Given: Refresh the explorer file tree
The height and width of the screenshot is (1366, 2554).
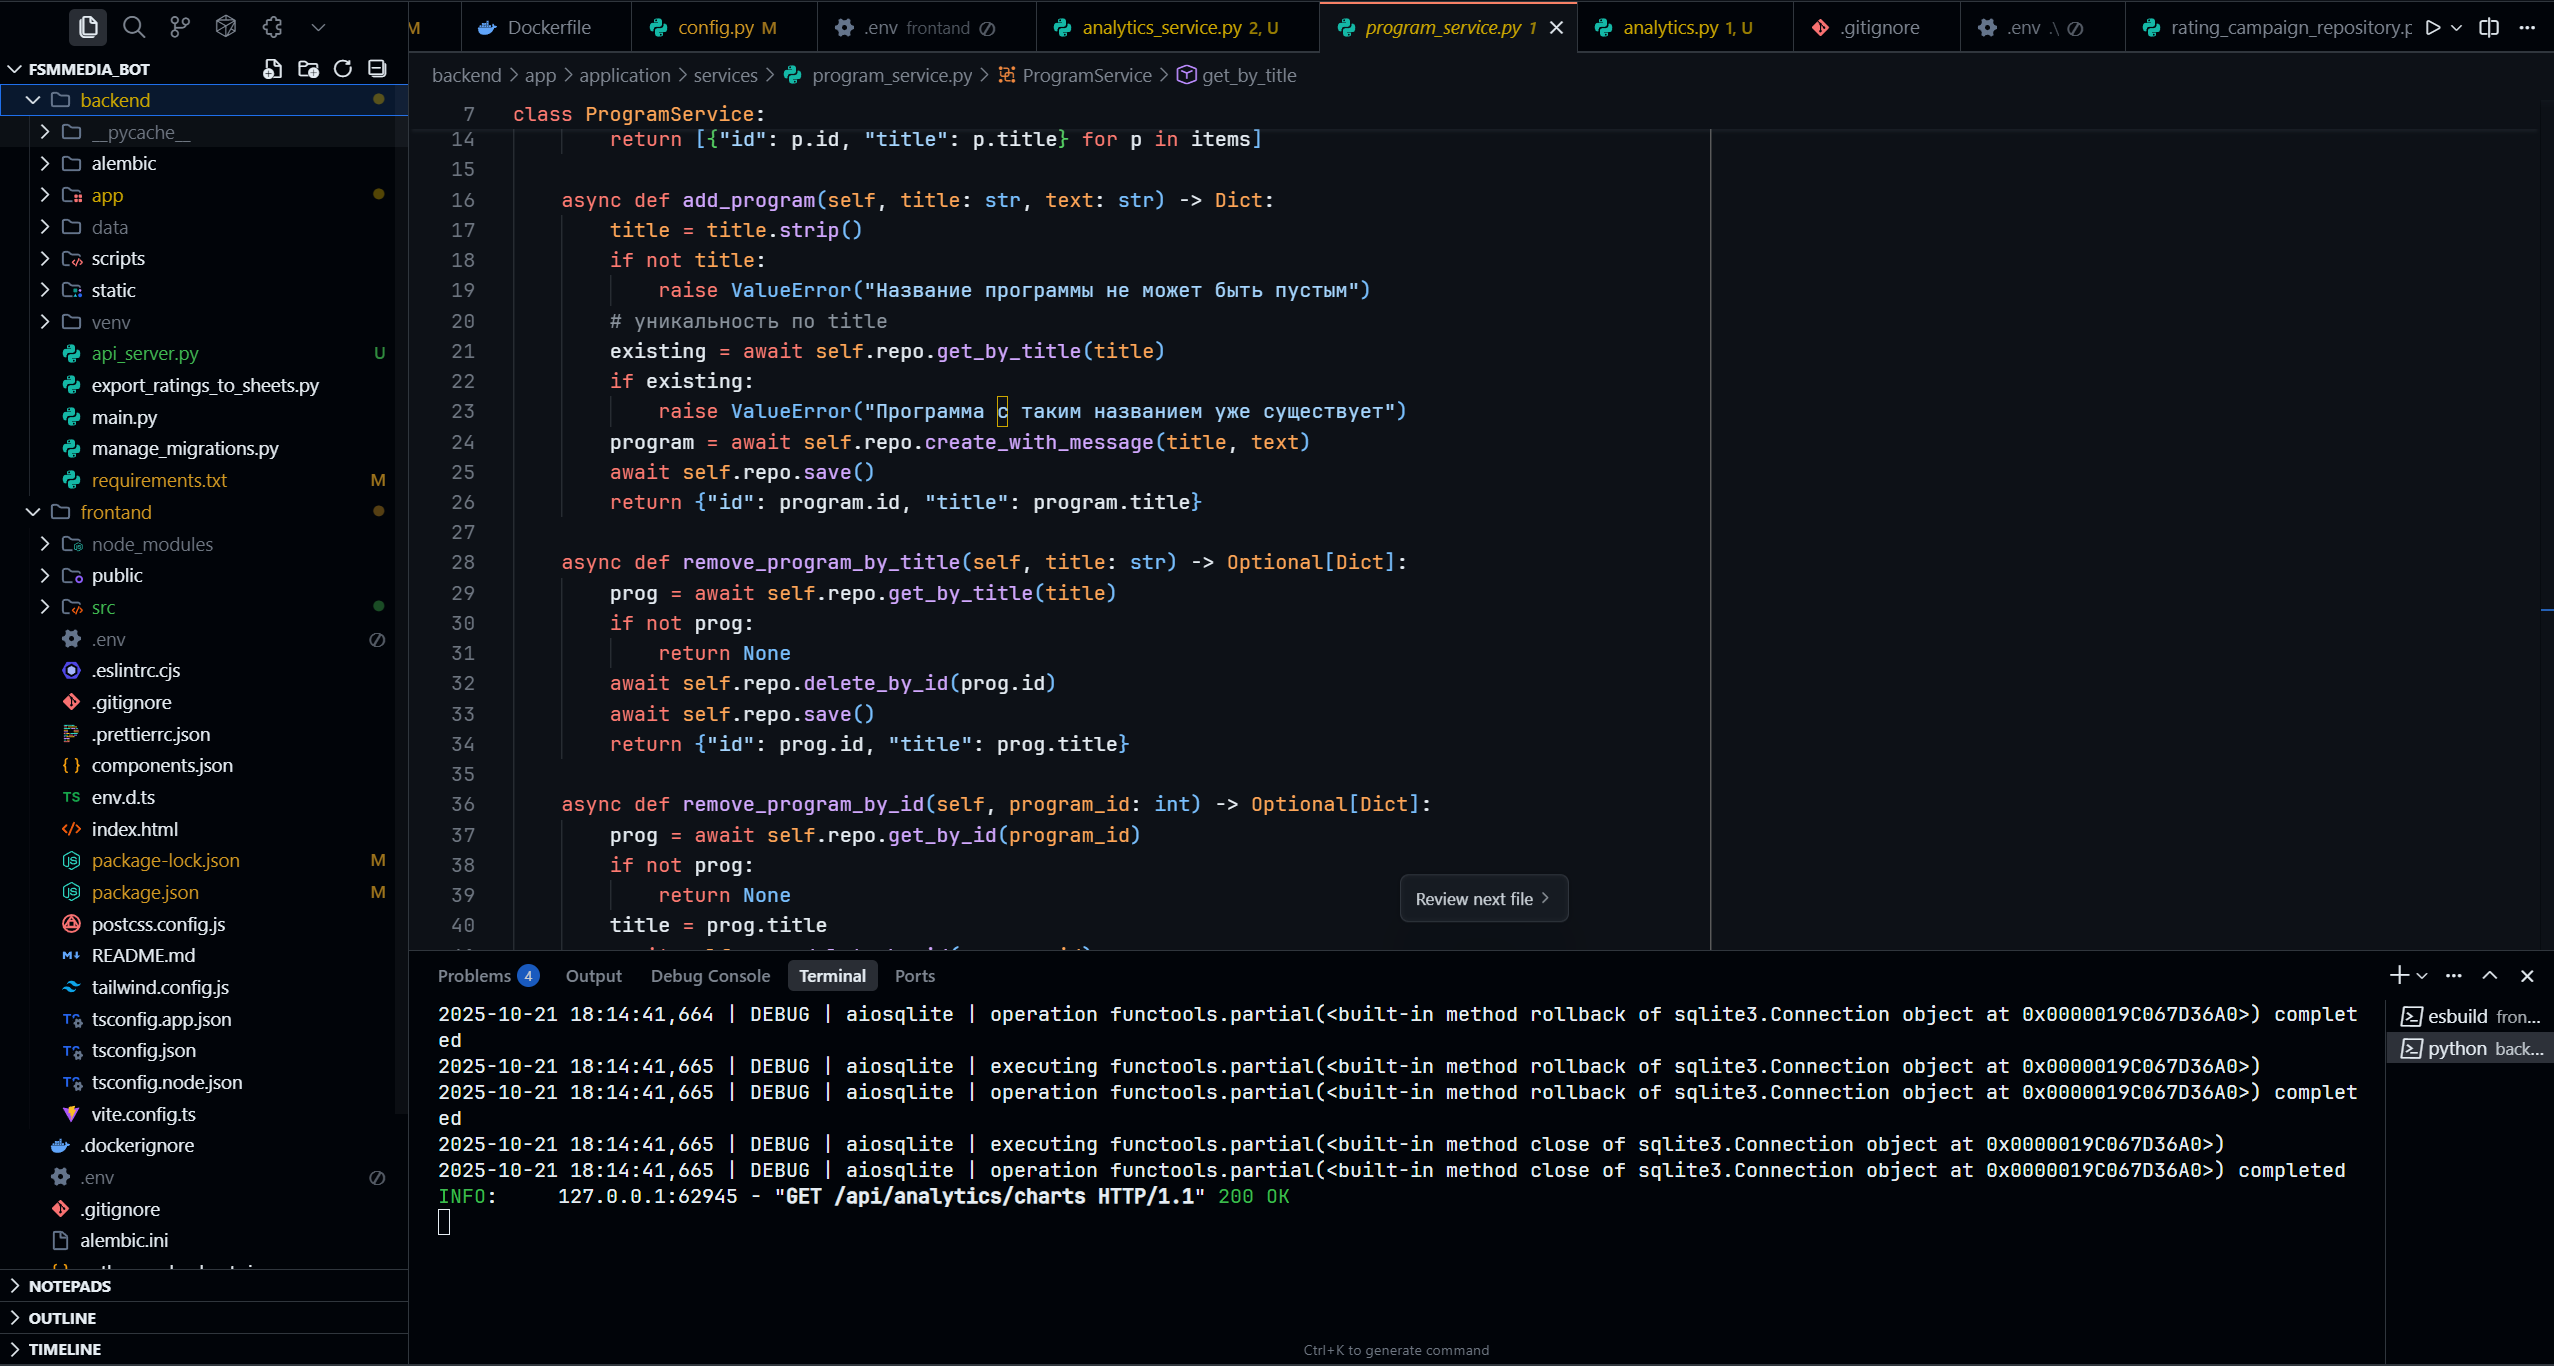Looking at the screenshot, I should (343, 69).
